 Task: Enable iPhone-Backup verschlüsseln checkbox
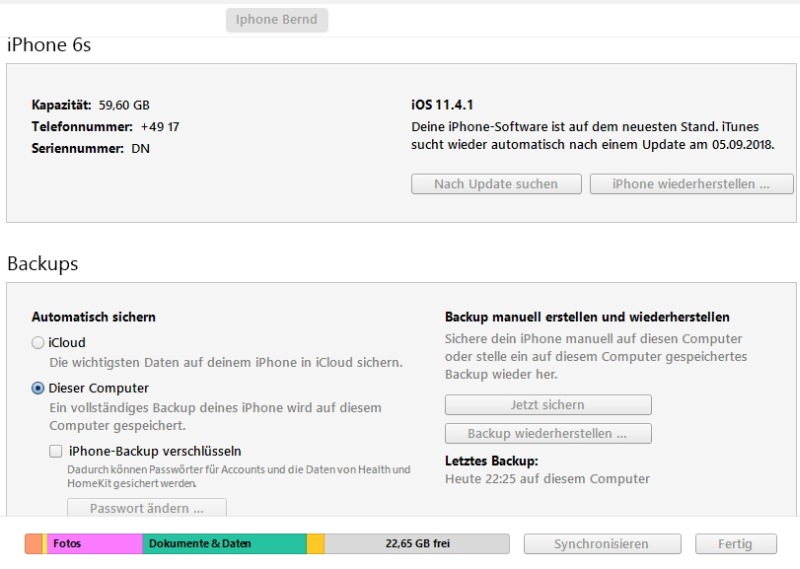tap(56, 451)
